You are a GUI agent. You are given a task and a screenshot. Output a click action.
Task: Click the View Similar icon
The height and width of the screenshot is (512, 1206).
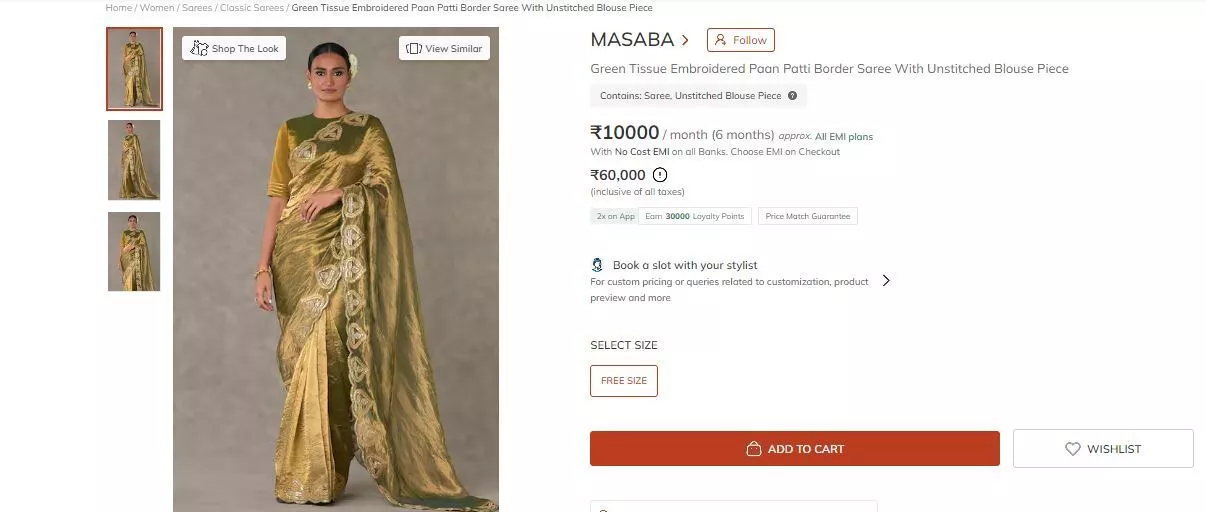pos(414,48)
